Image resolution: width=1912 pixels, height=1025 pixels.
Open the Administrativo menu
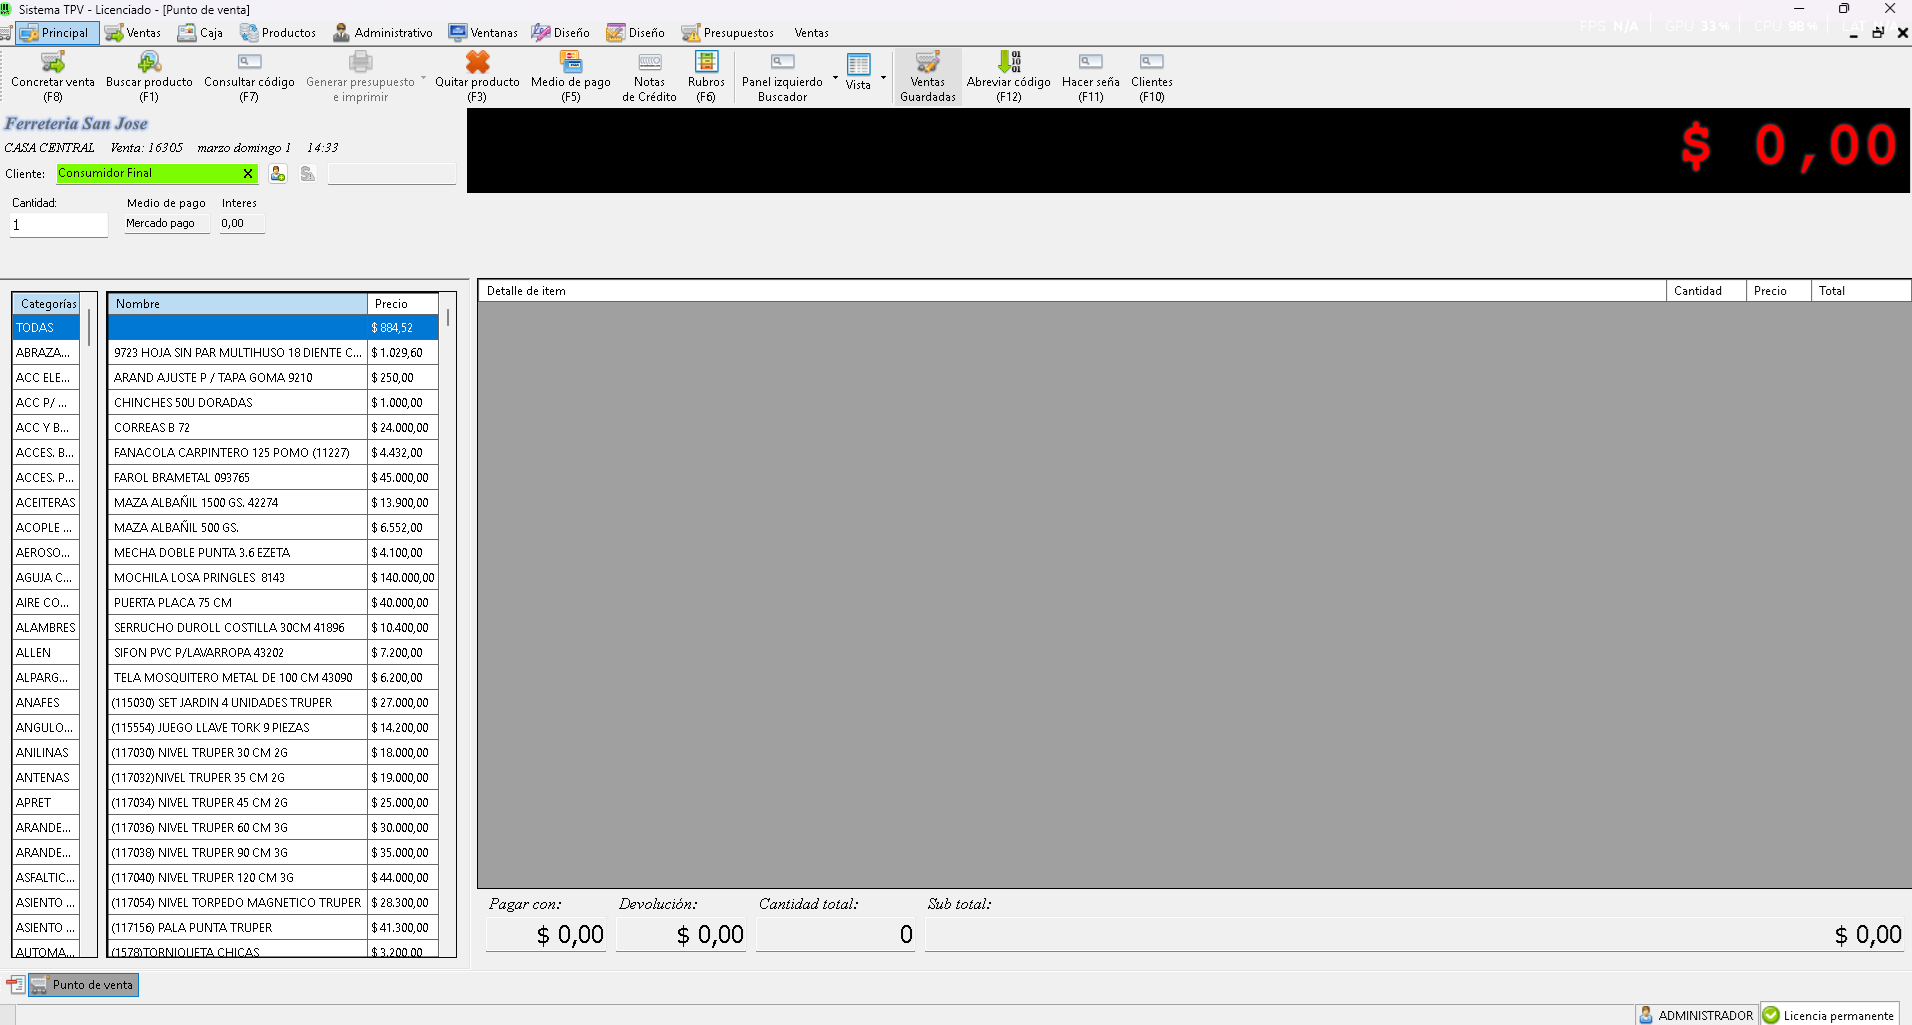383,33
